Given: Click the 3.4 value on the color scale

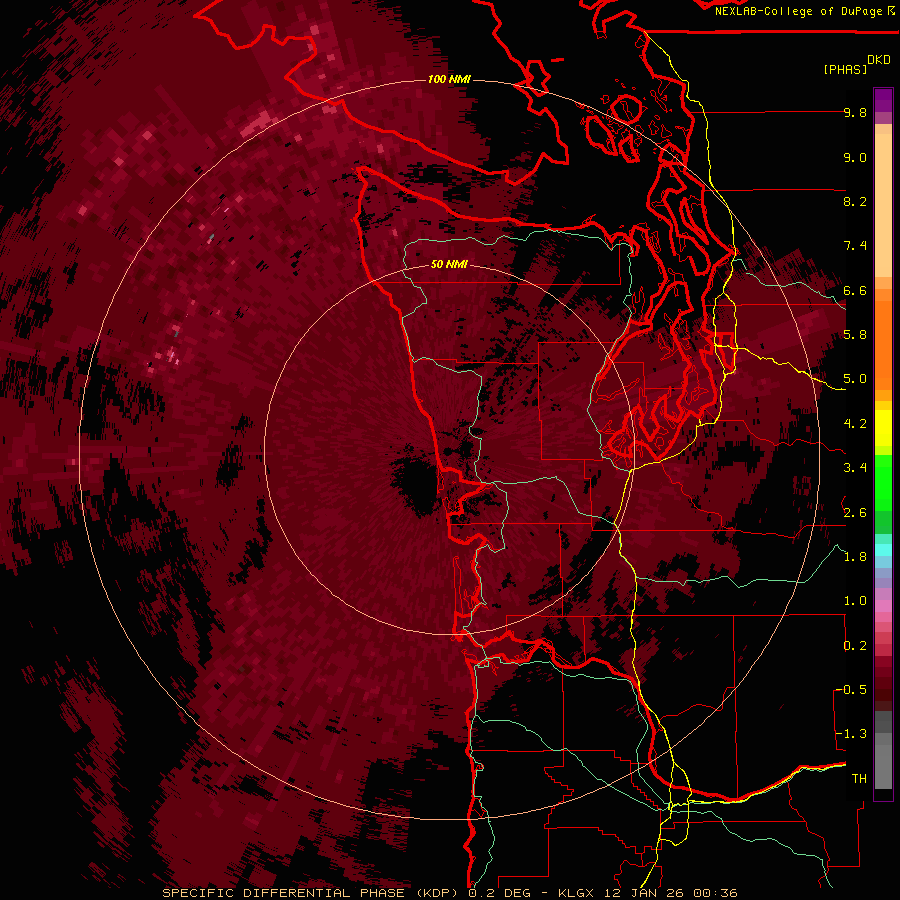Looking at the screenshot, I should pyautogui.click(x=855, y=468).
